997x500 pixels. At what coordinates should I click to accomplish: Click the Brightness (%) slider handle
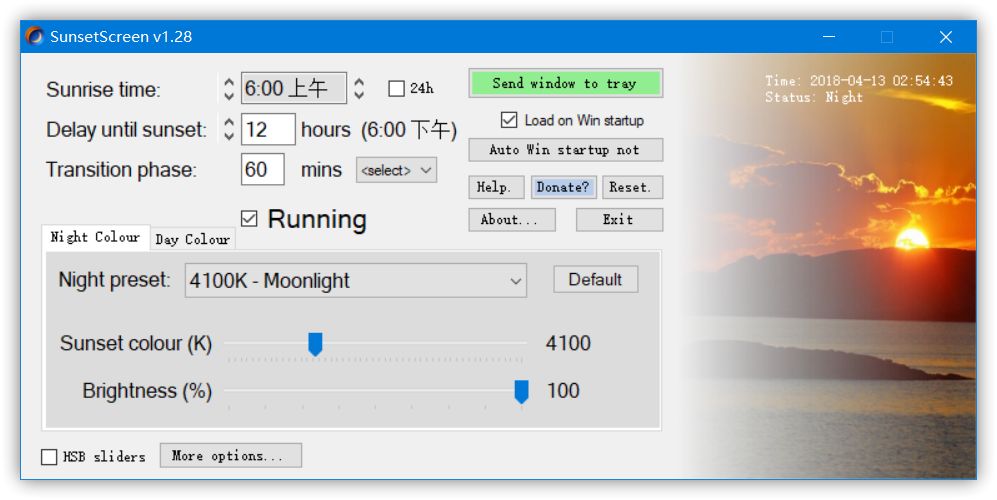521,392
